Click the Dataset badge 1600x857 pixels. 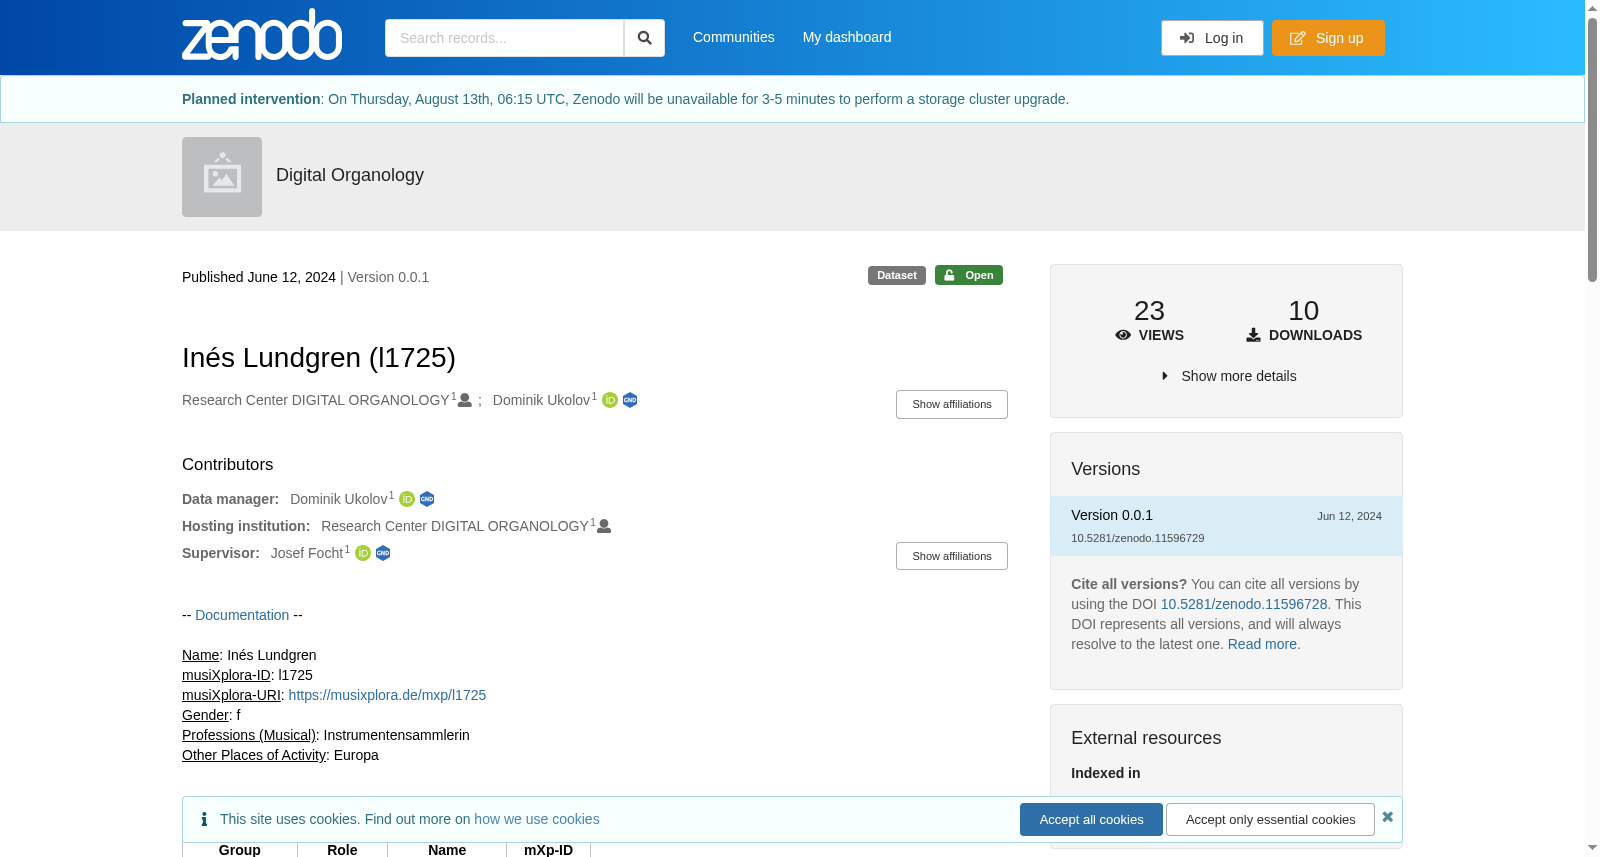[897, 275]
